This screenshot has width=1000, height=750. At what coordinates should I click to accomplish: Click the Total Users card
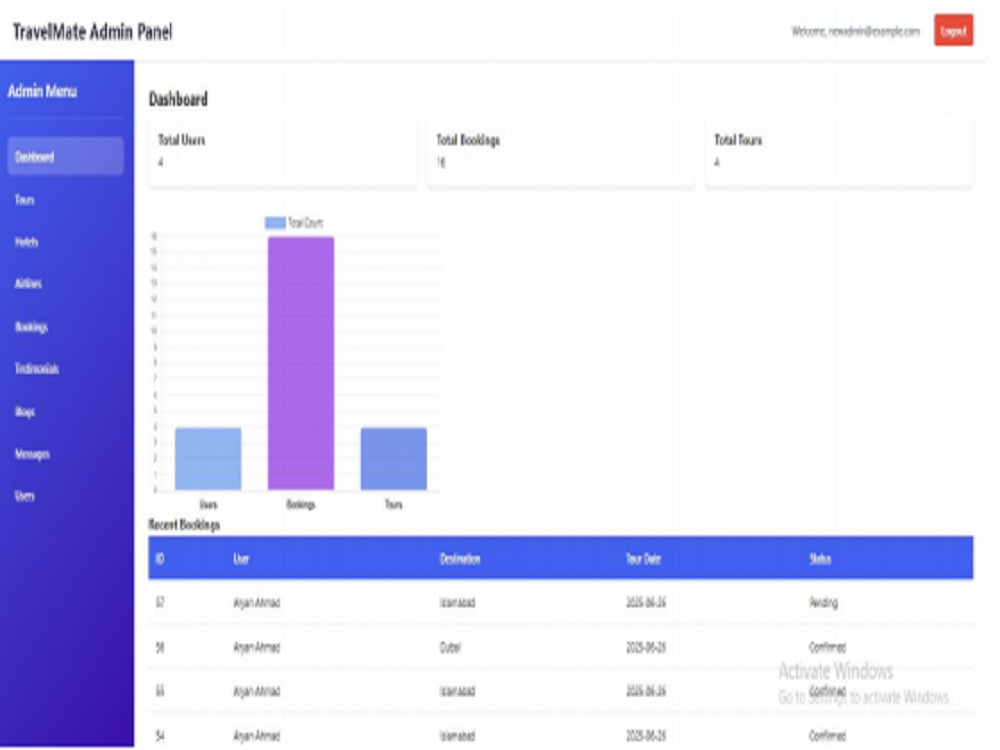283,151
